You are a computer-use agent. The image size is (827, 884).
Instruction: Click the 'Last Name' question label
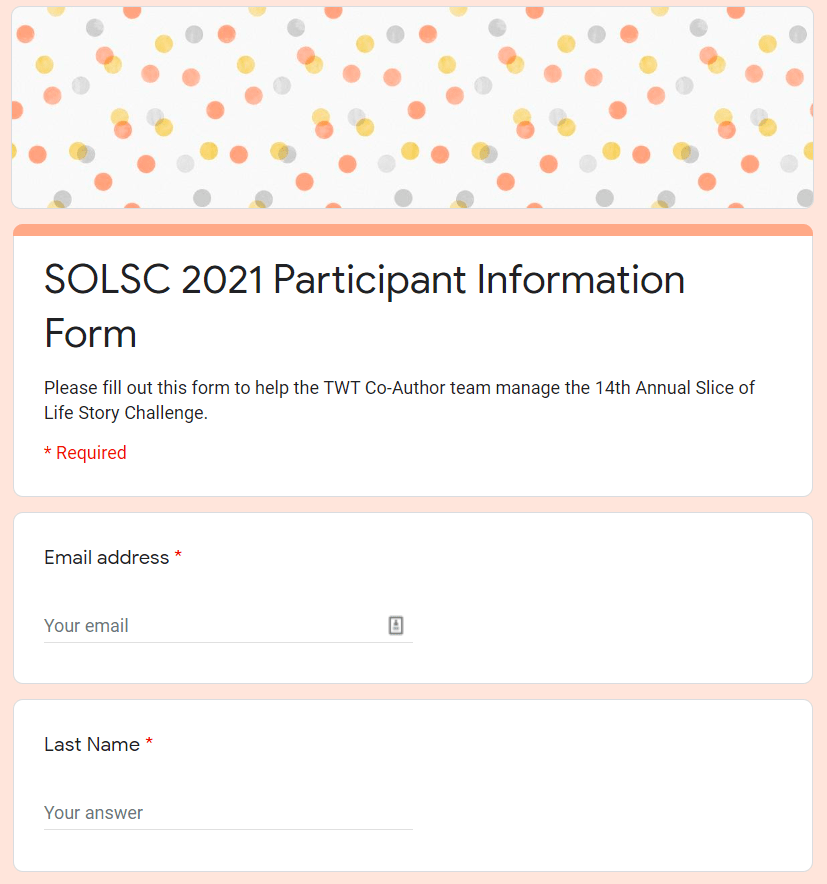coord(92,745)
